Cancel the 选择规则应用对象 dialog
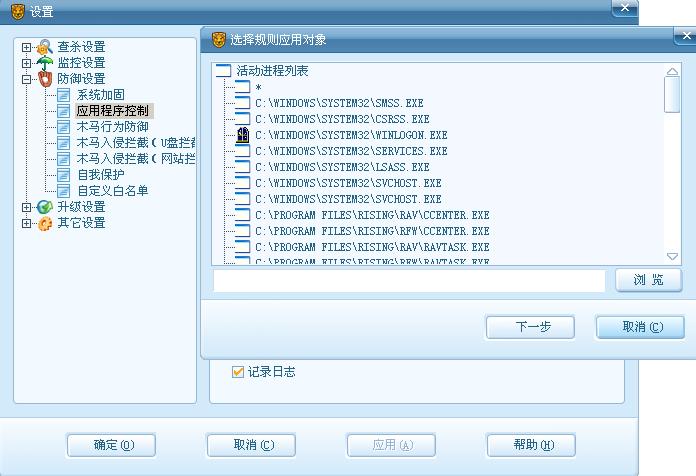Screen dimensions: 696x476 [x=640, y=327]
